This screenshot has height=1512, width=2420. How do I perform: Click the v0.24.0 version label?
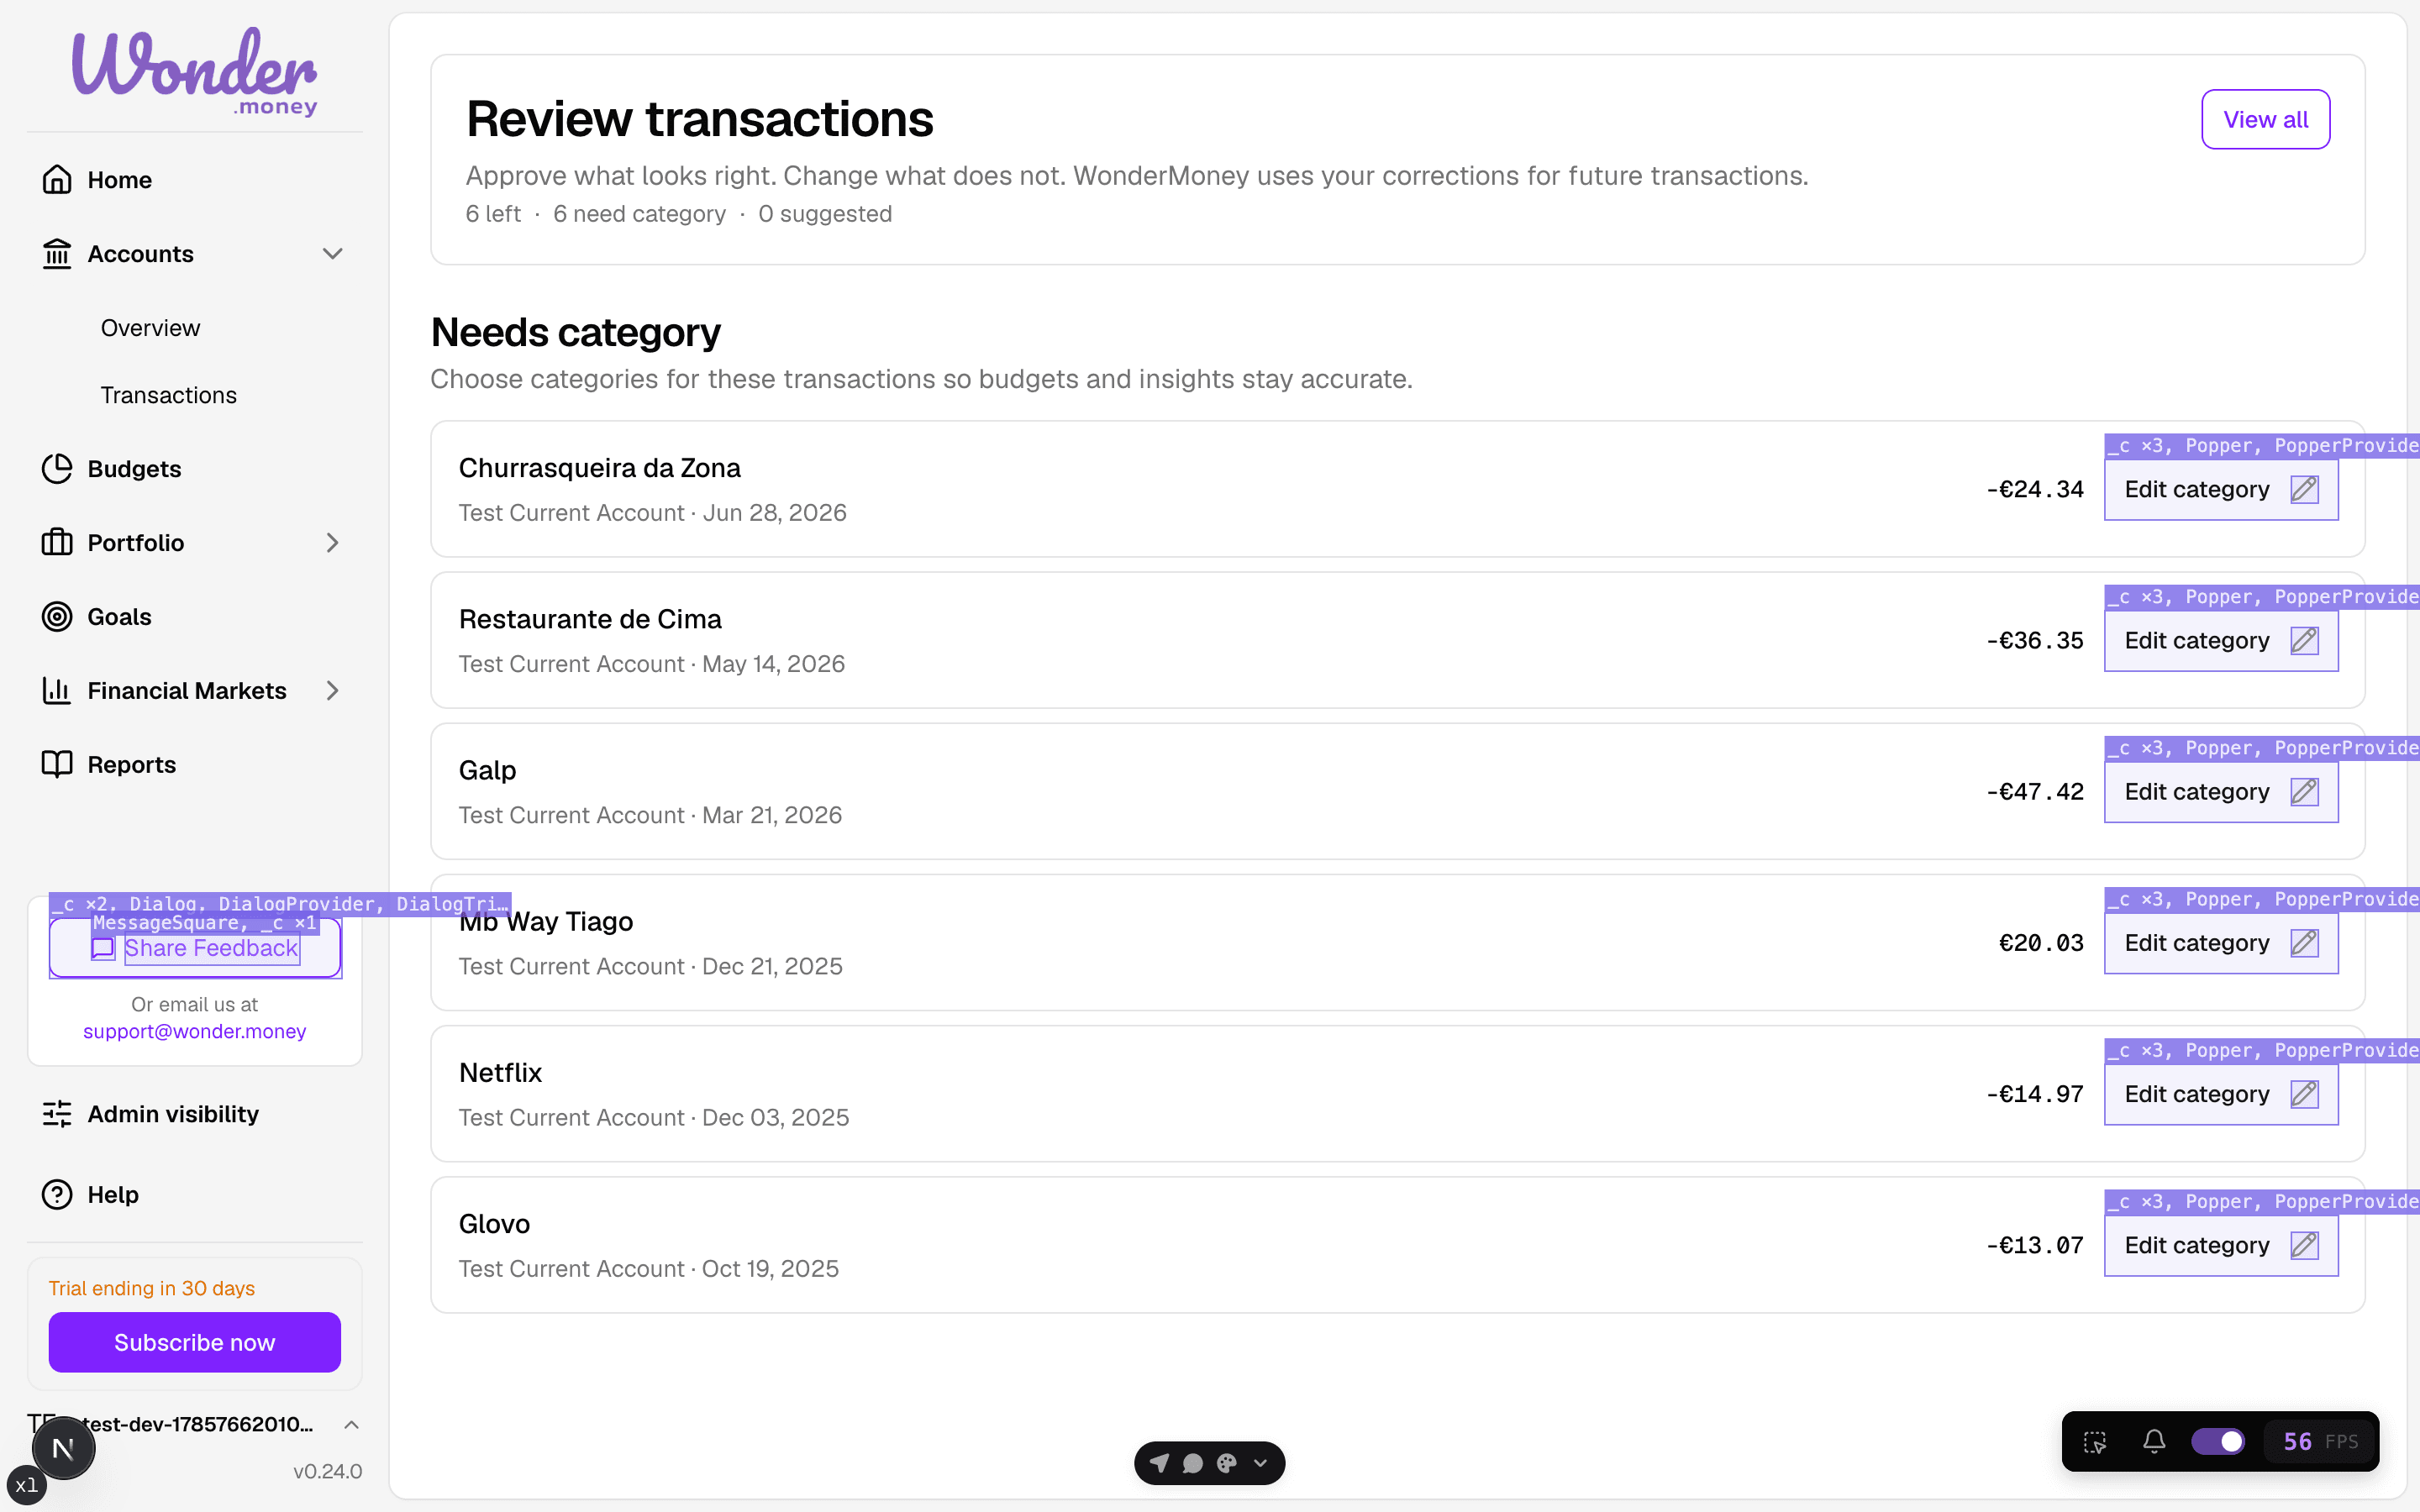click(327, 1471)
